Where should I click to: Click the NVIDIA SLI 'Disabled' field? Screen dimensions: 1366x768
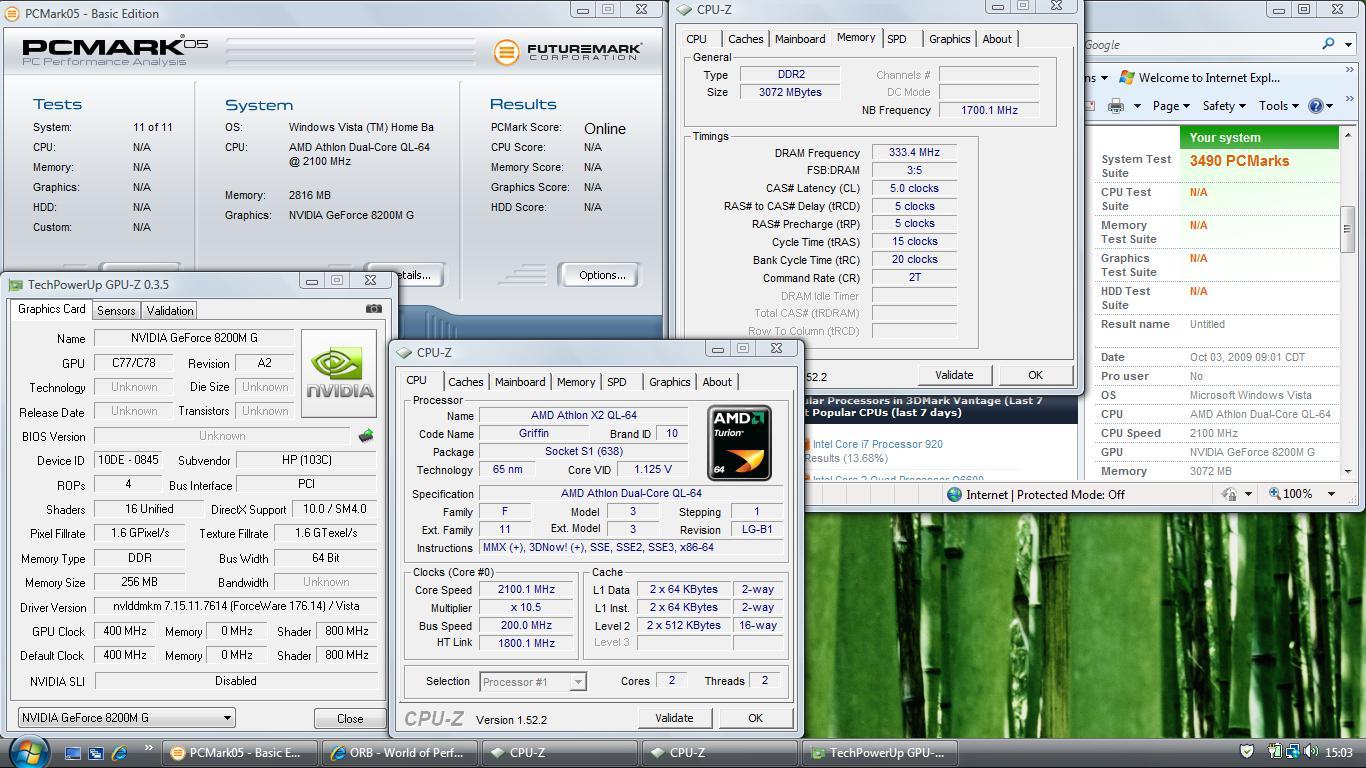click(x=235, y=681)
